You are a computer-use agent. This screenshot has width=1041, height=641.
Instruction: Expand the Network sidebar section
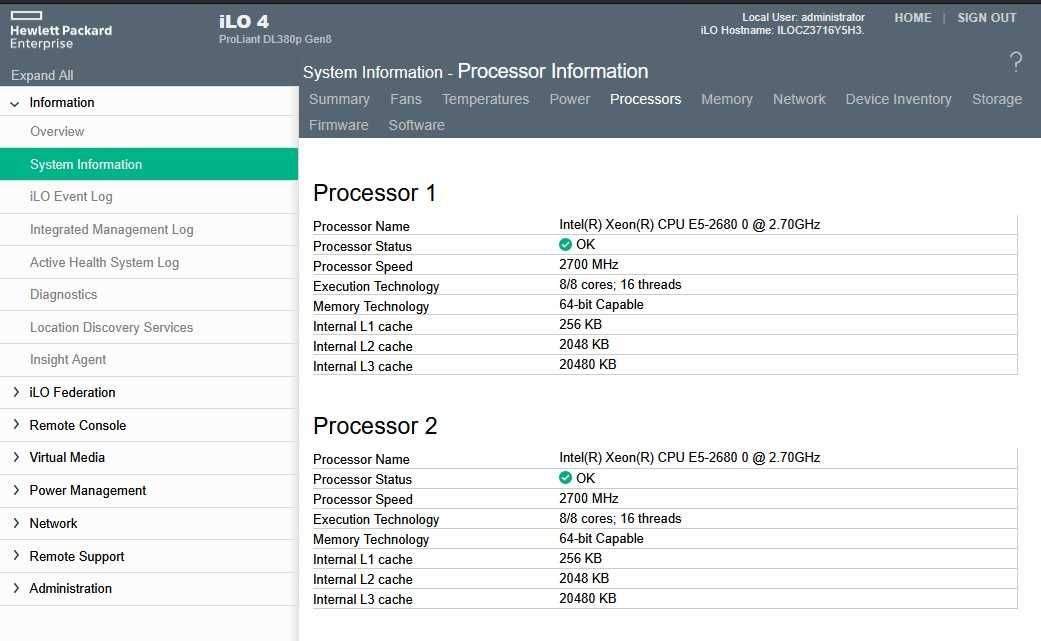pos(16,523)
